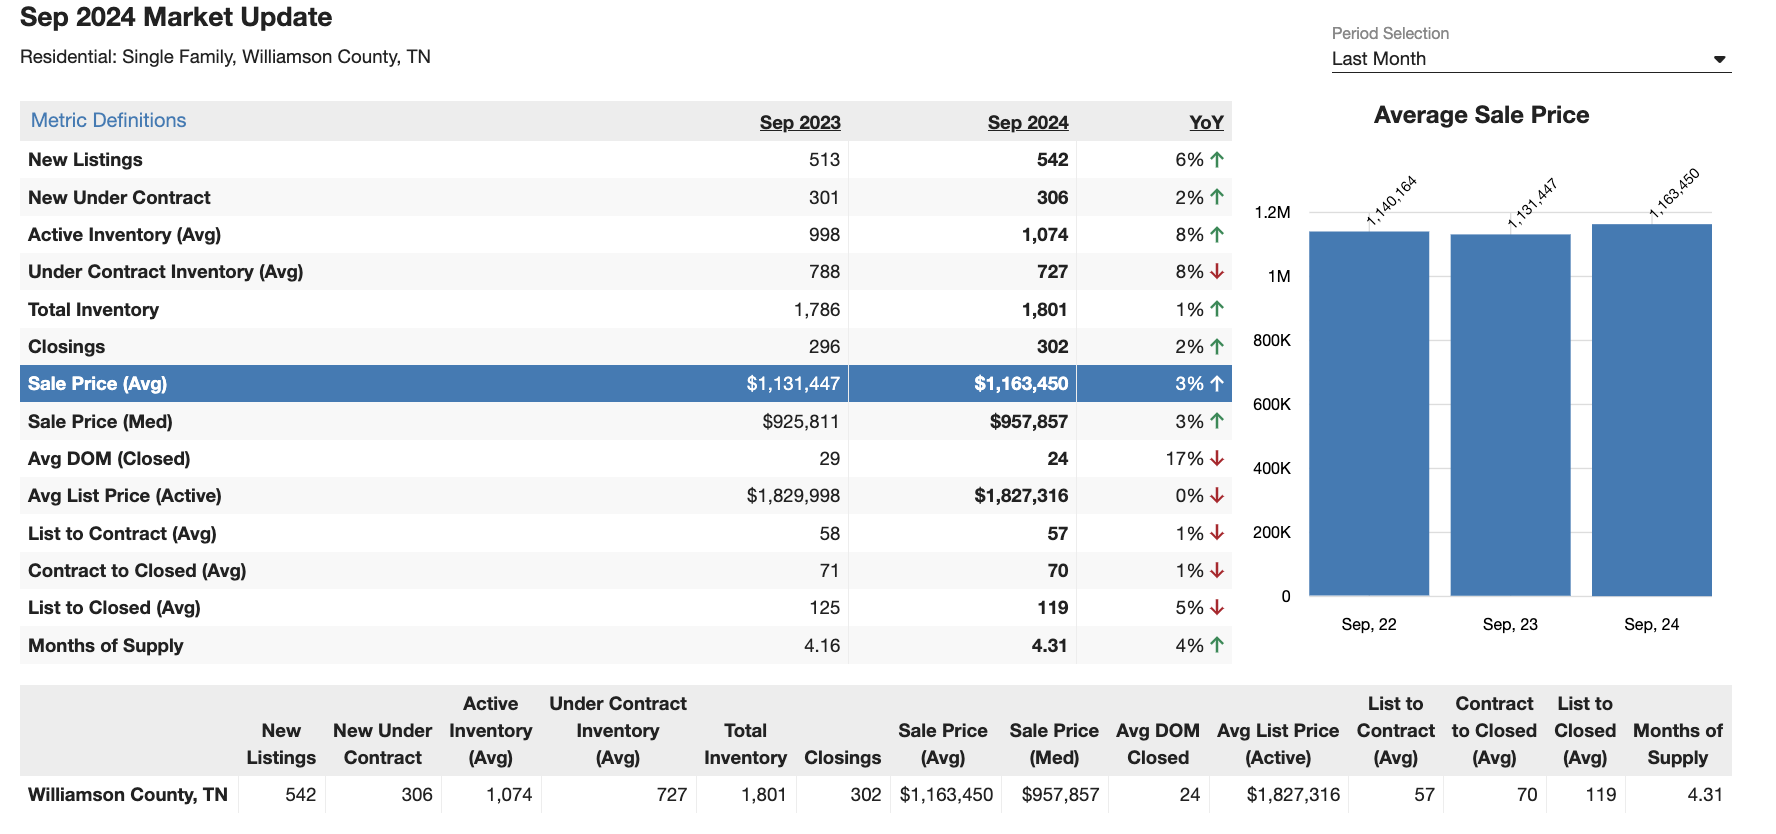Click the $925,811 median price value

click(x=801, y=421)
